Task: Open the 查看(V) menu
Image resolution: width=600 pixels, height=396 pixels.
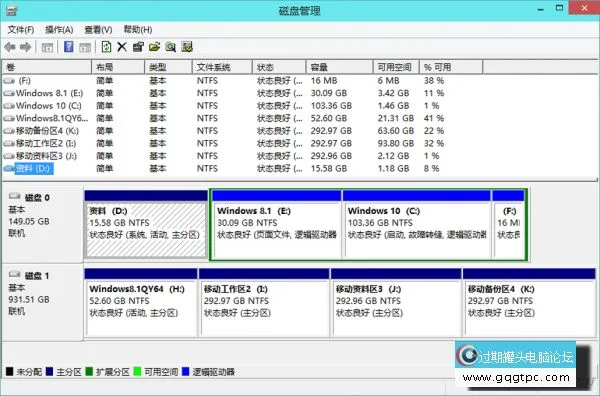Action: (x=98, y=29)
